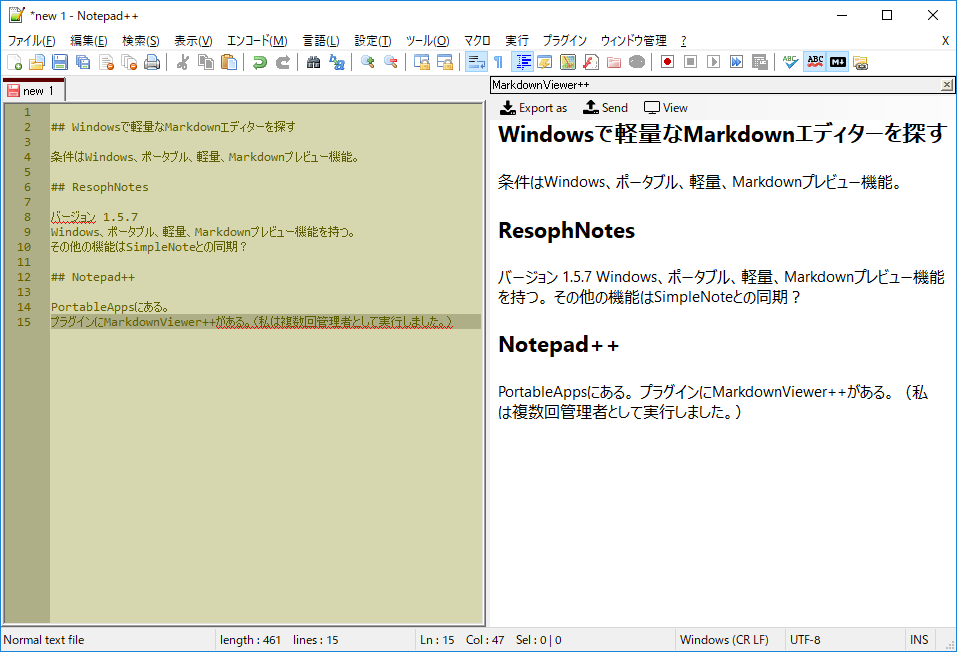This screenshot has height=652, width=957.
Task: Open the Function List panel icon
Action: [x=591, y=62]
